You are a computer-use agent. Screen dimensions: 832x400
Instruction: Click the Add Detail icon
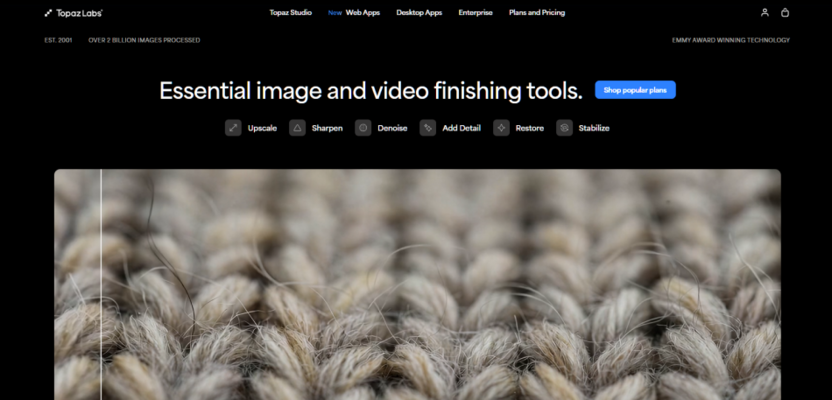[x=428, y=128]
